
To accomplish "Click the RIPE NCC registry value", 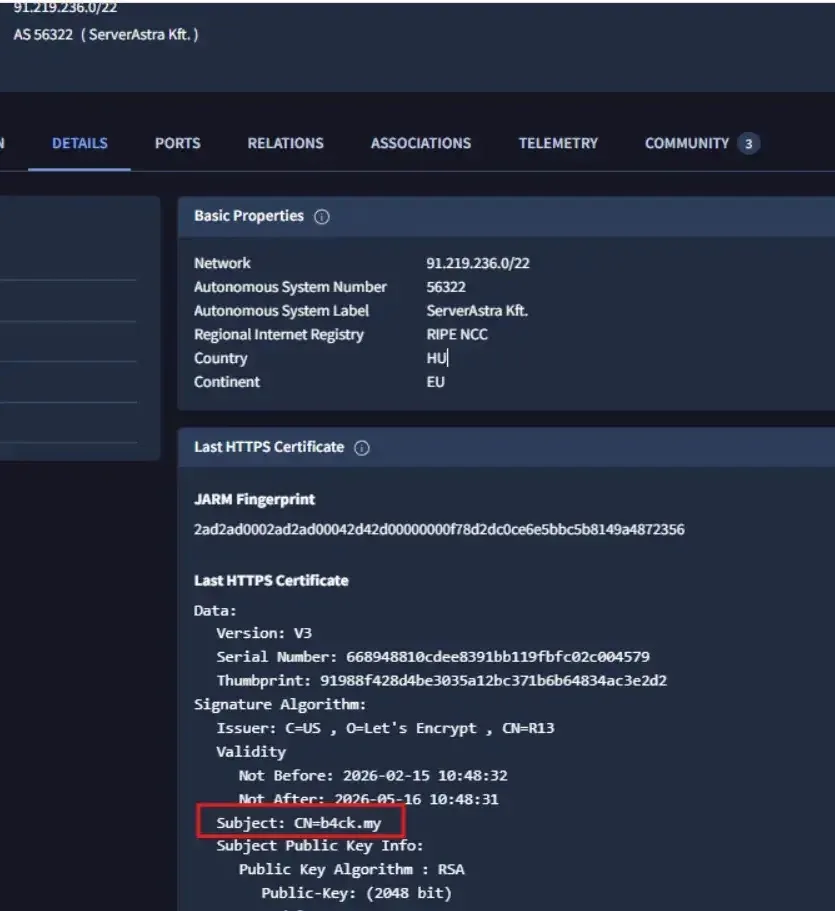I will tap(457, 335).
